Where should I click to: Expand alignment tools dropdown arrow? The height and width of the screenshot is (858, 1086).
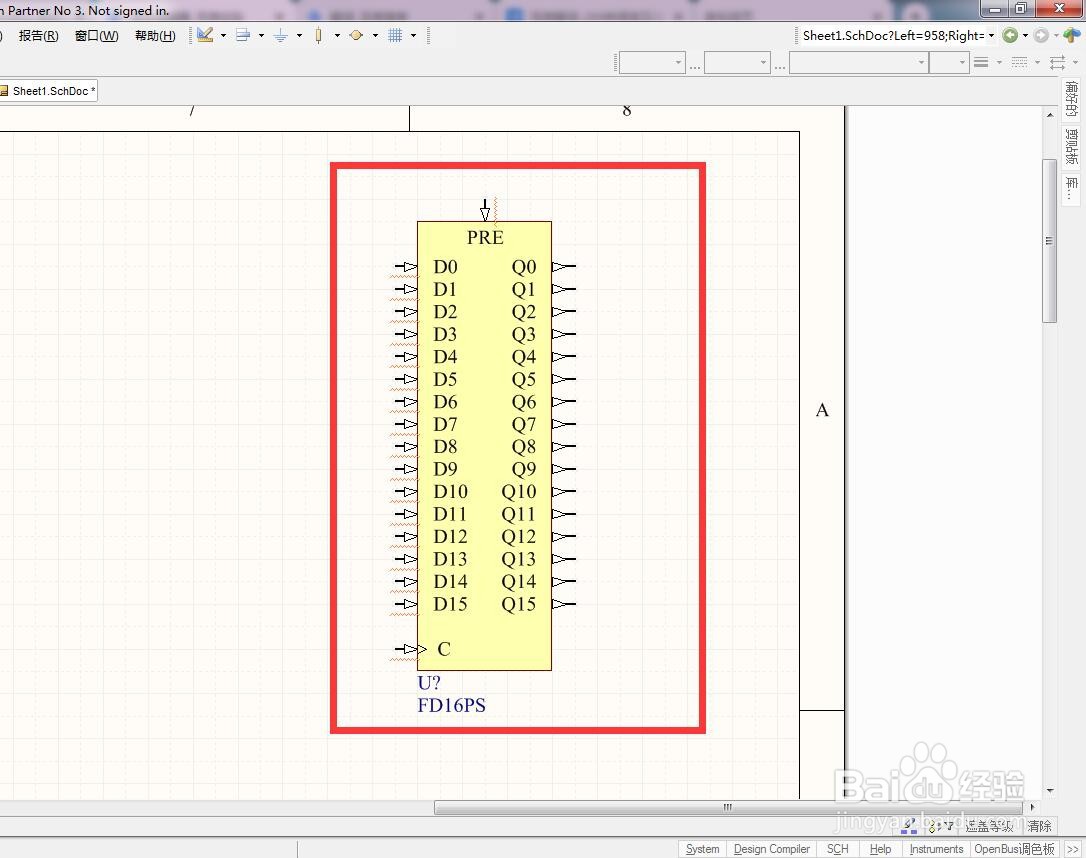261,35
